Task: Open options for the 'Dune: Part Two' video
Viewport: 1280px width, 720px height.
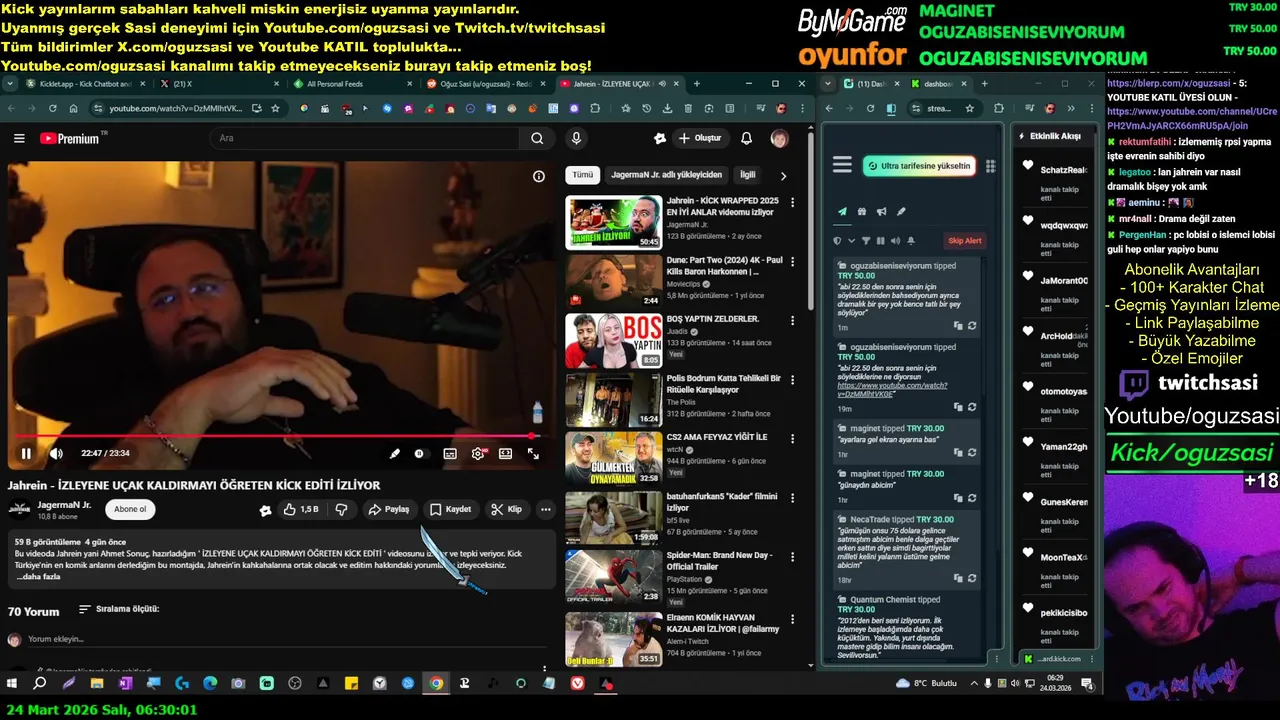Action: [x=793, y=260]
